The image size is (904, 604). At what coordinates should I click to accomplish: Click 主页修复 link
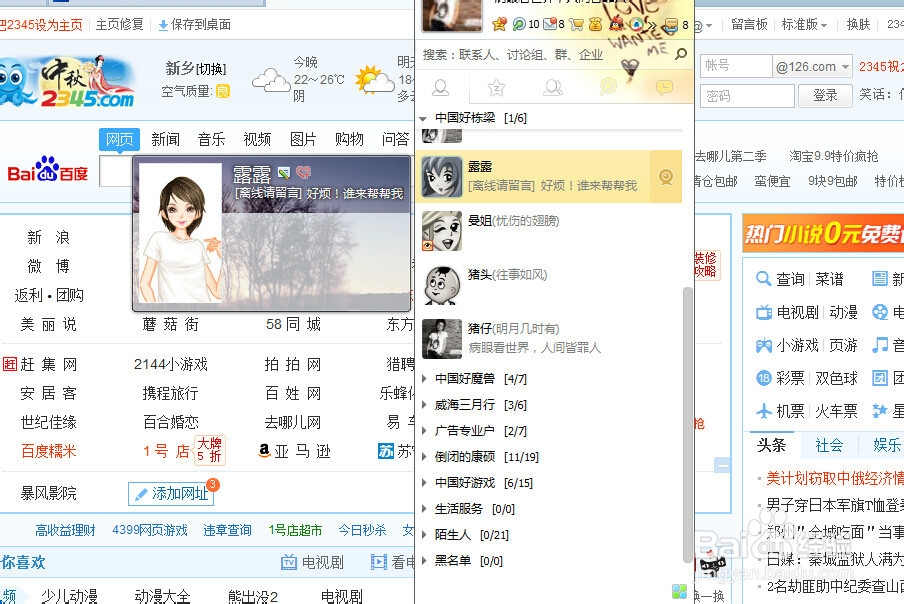(x=119, y=25)
